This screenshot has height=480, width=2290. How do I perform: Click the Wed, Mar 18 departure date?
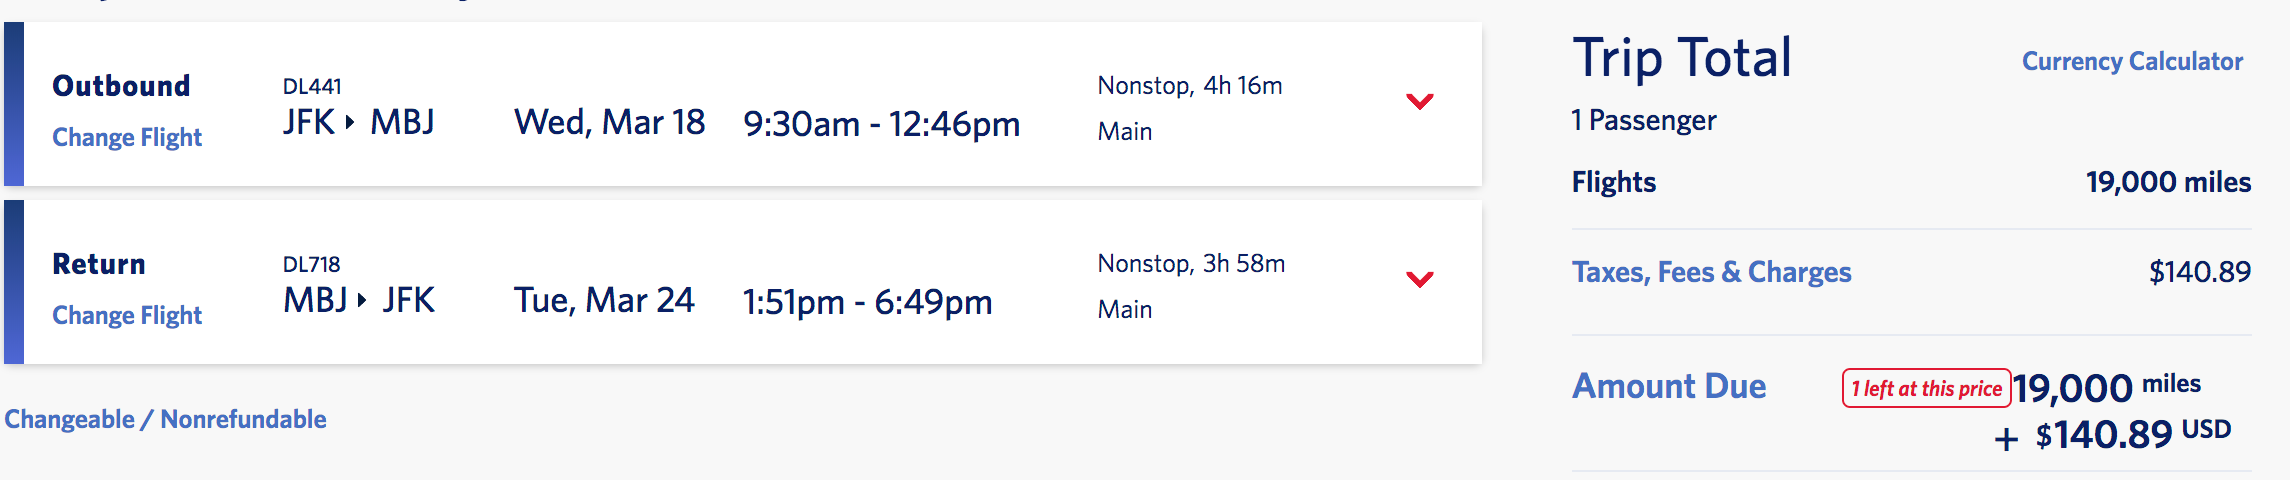click(609, 123)
